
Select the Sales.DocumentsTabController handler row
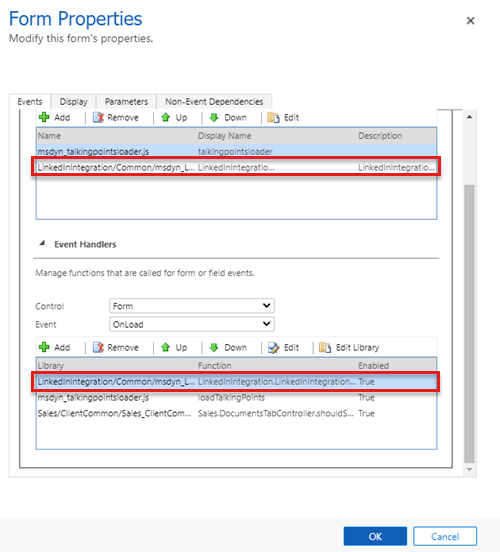pyautogui.click(x=236, y=413)
